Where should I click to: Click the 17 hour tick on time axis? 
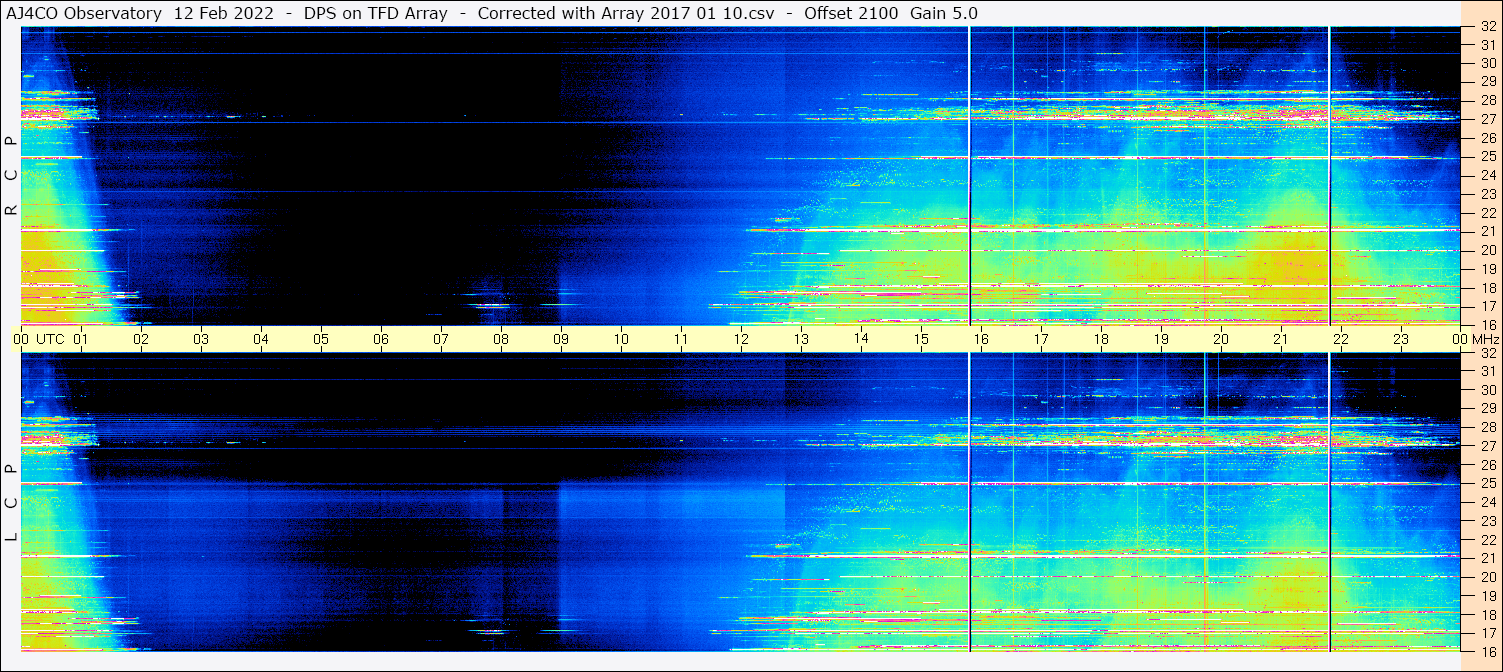point(1041,339)
